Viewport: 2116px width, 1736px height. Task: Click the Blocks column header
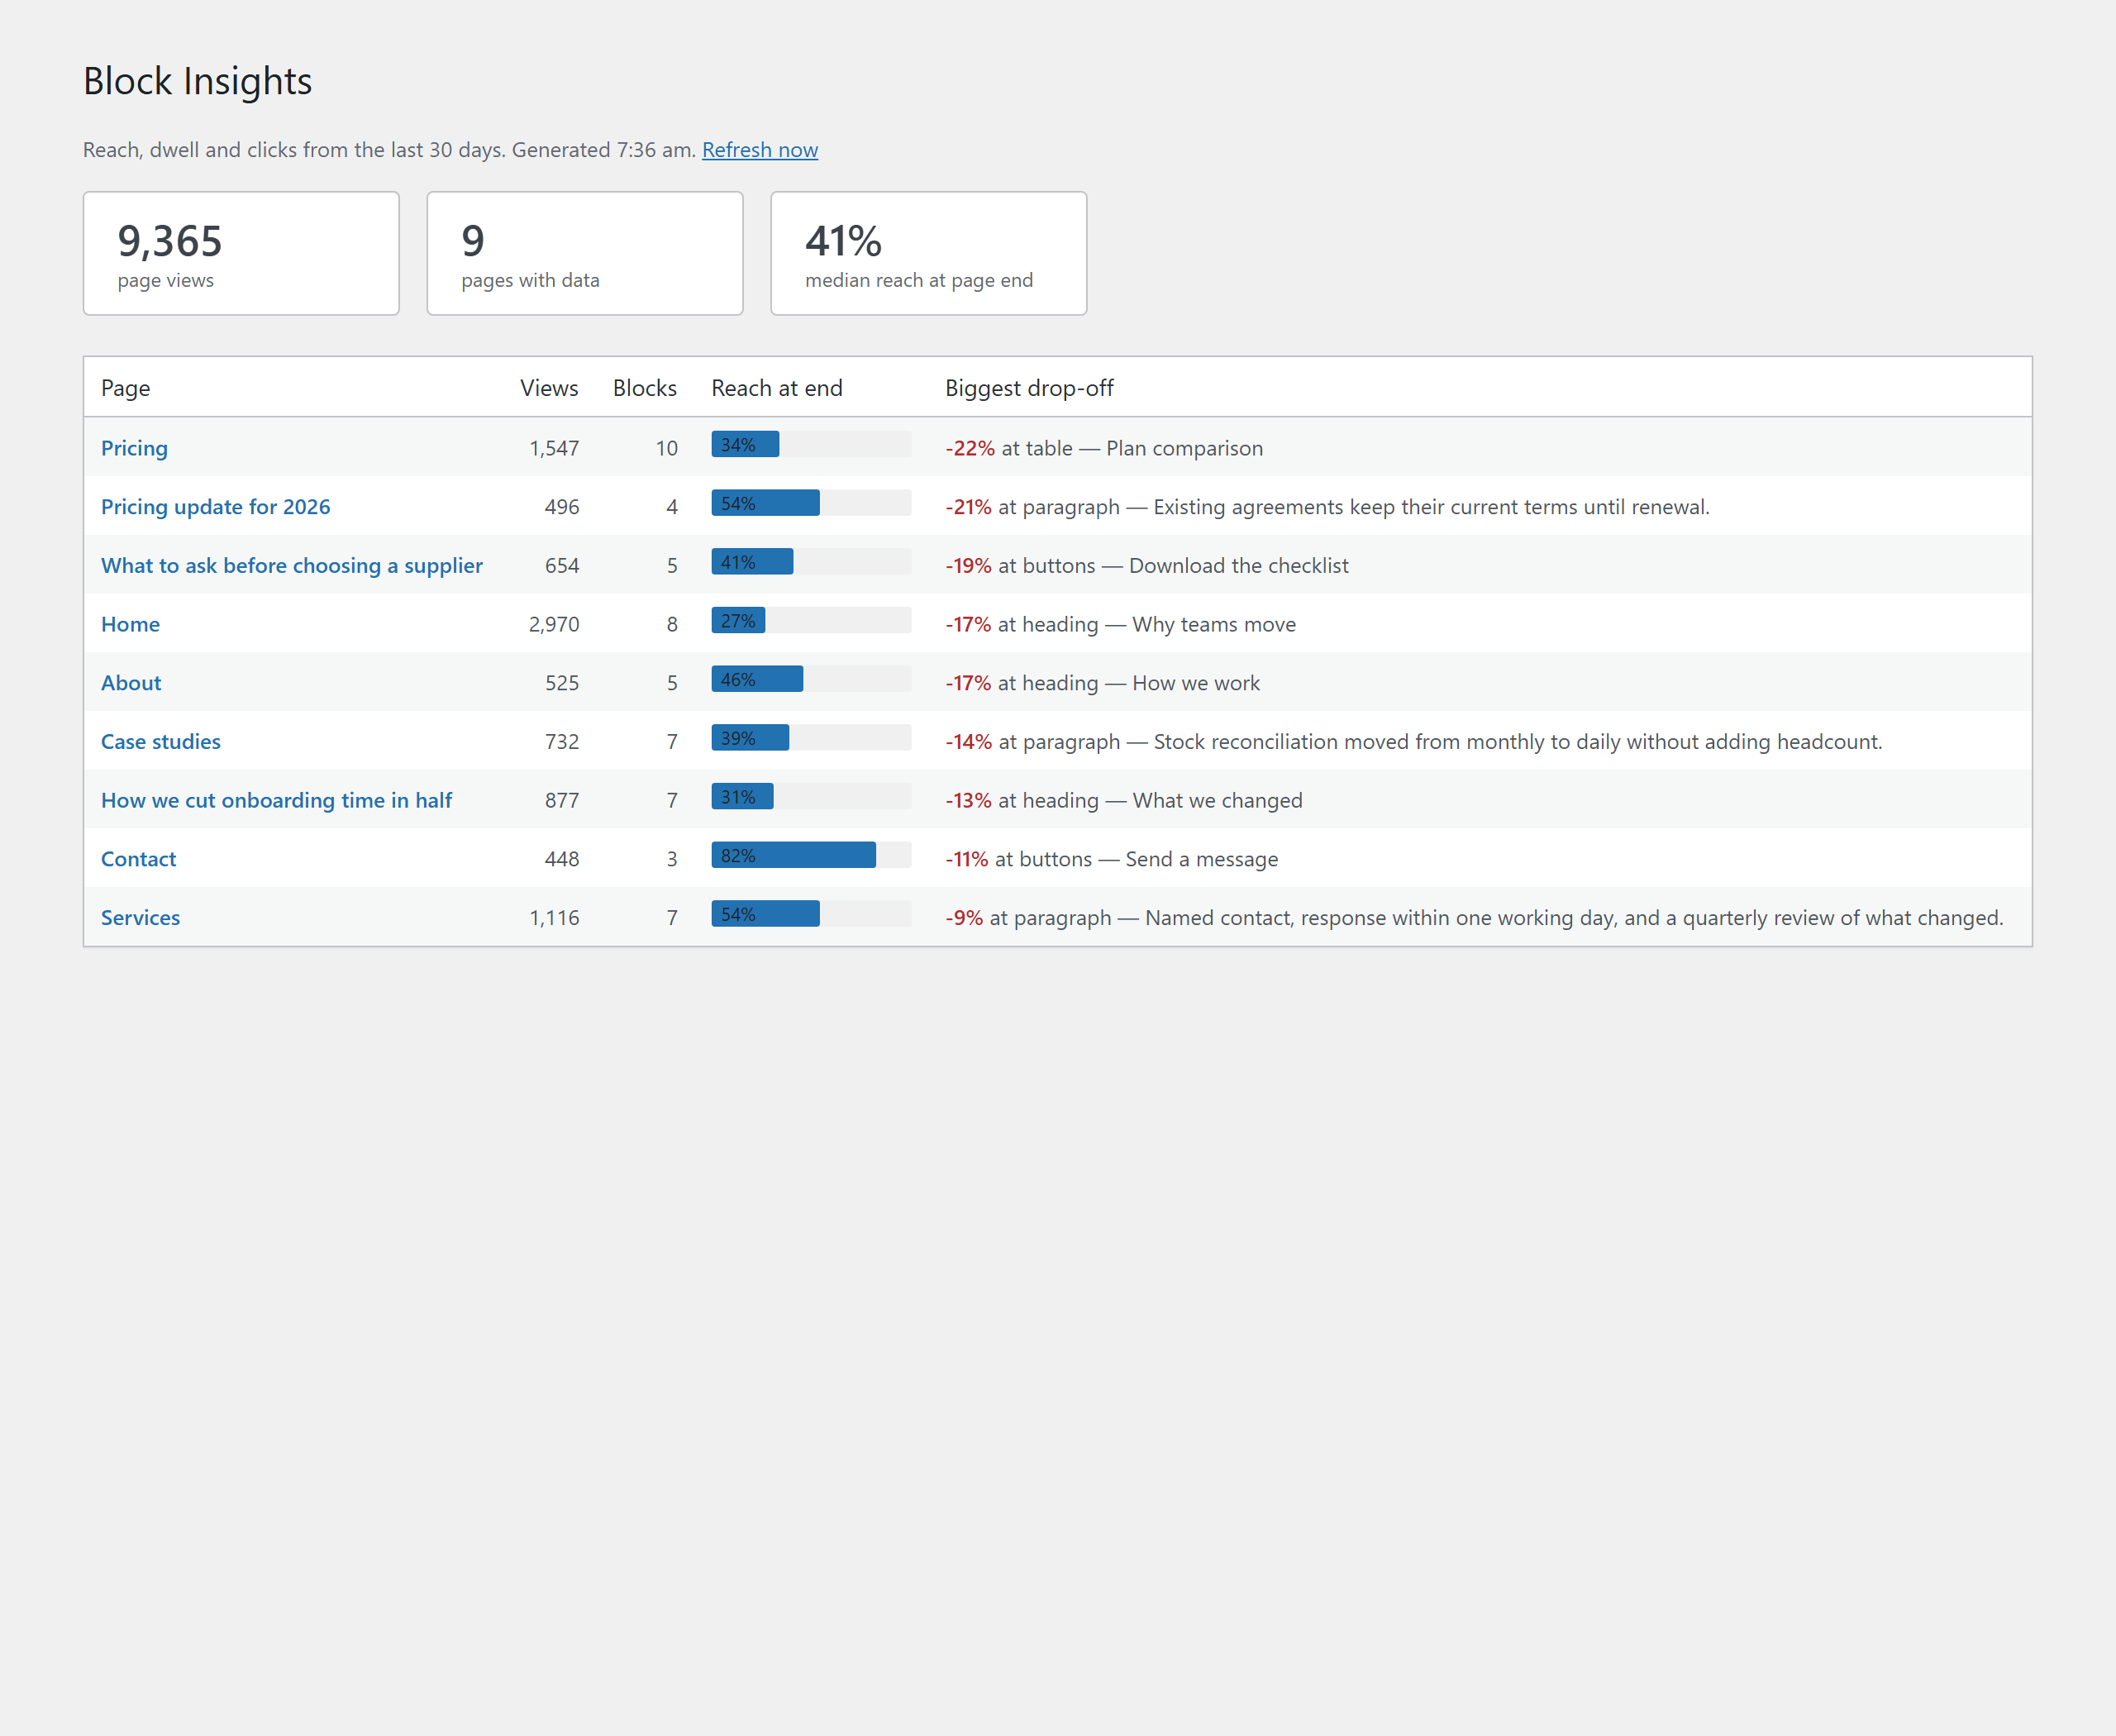645,388
